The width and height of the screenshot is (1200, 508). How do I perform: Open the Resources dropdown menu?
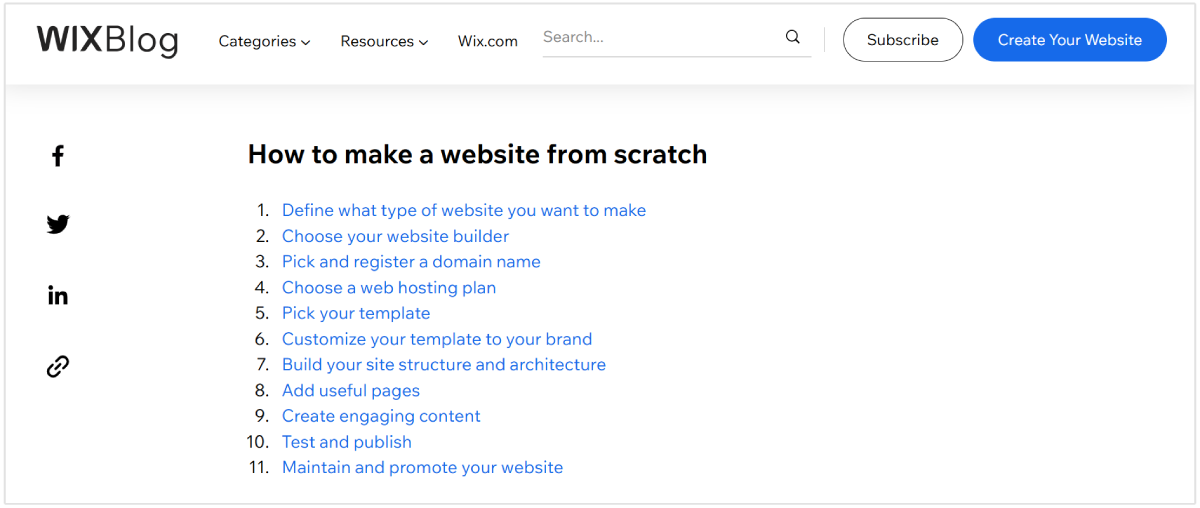click(384, 41)
